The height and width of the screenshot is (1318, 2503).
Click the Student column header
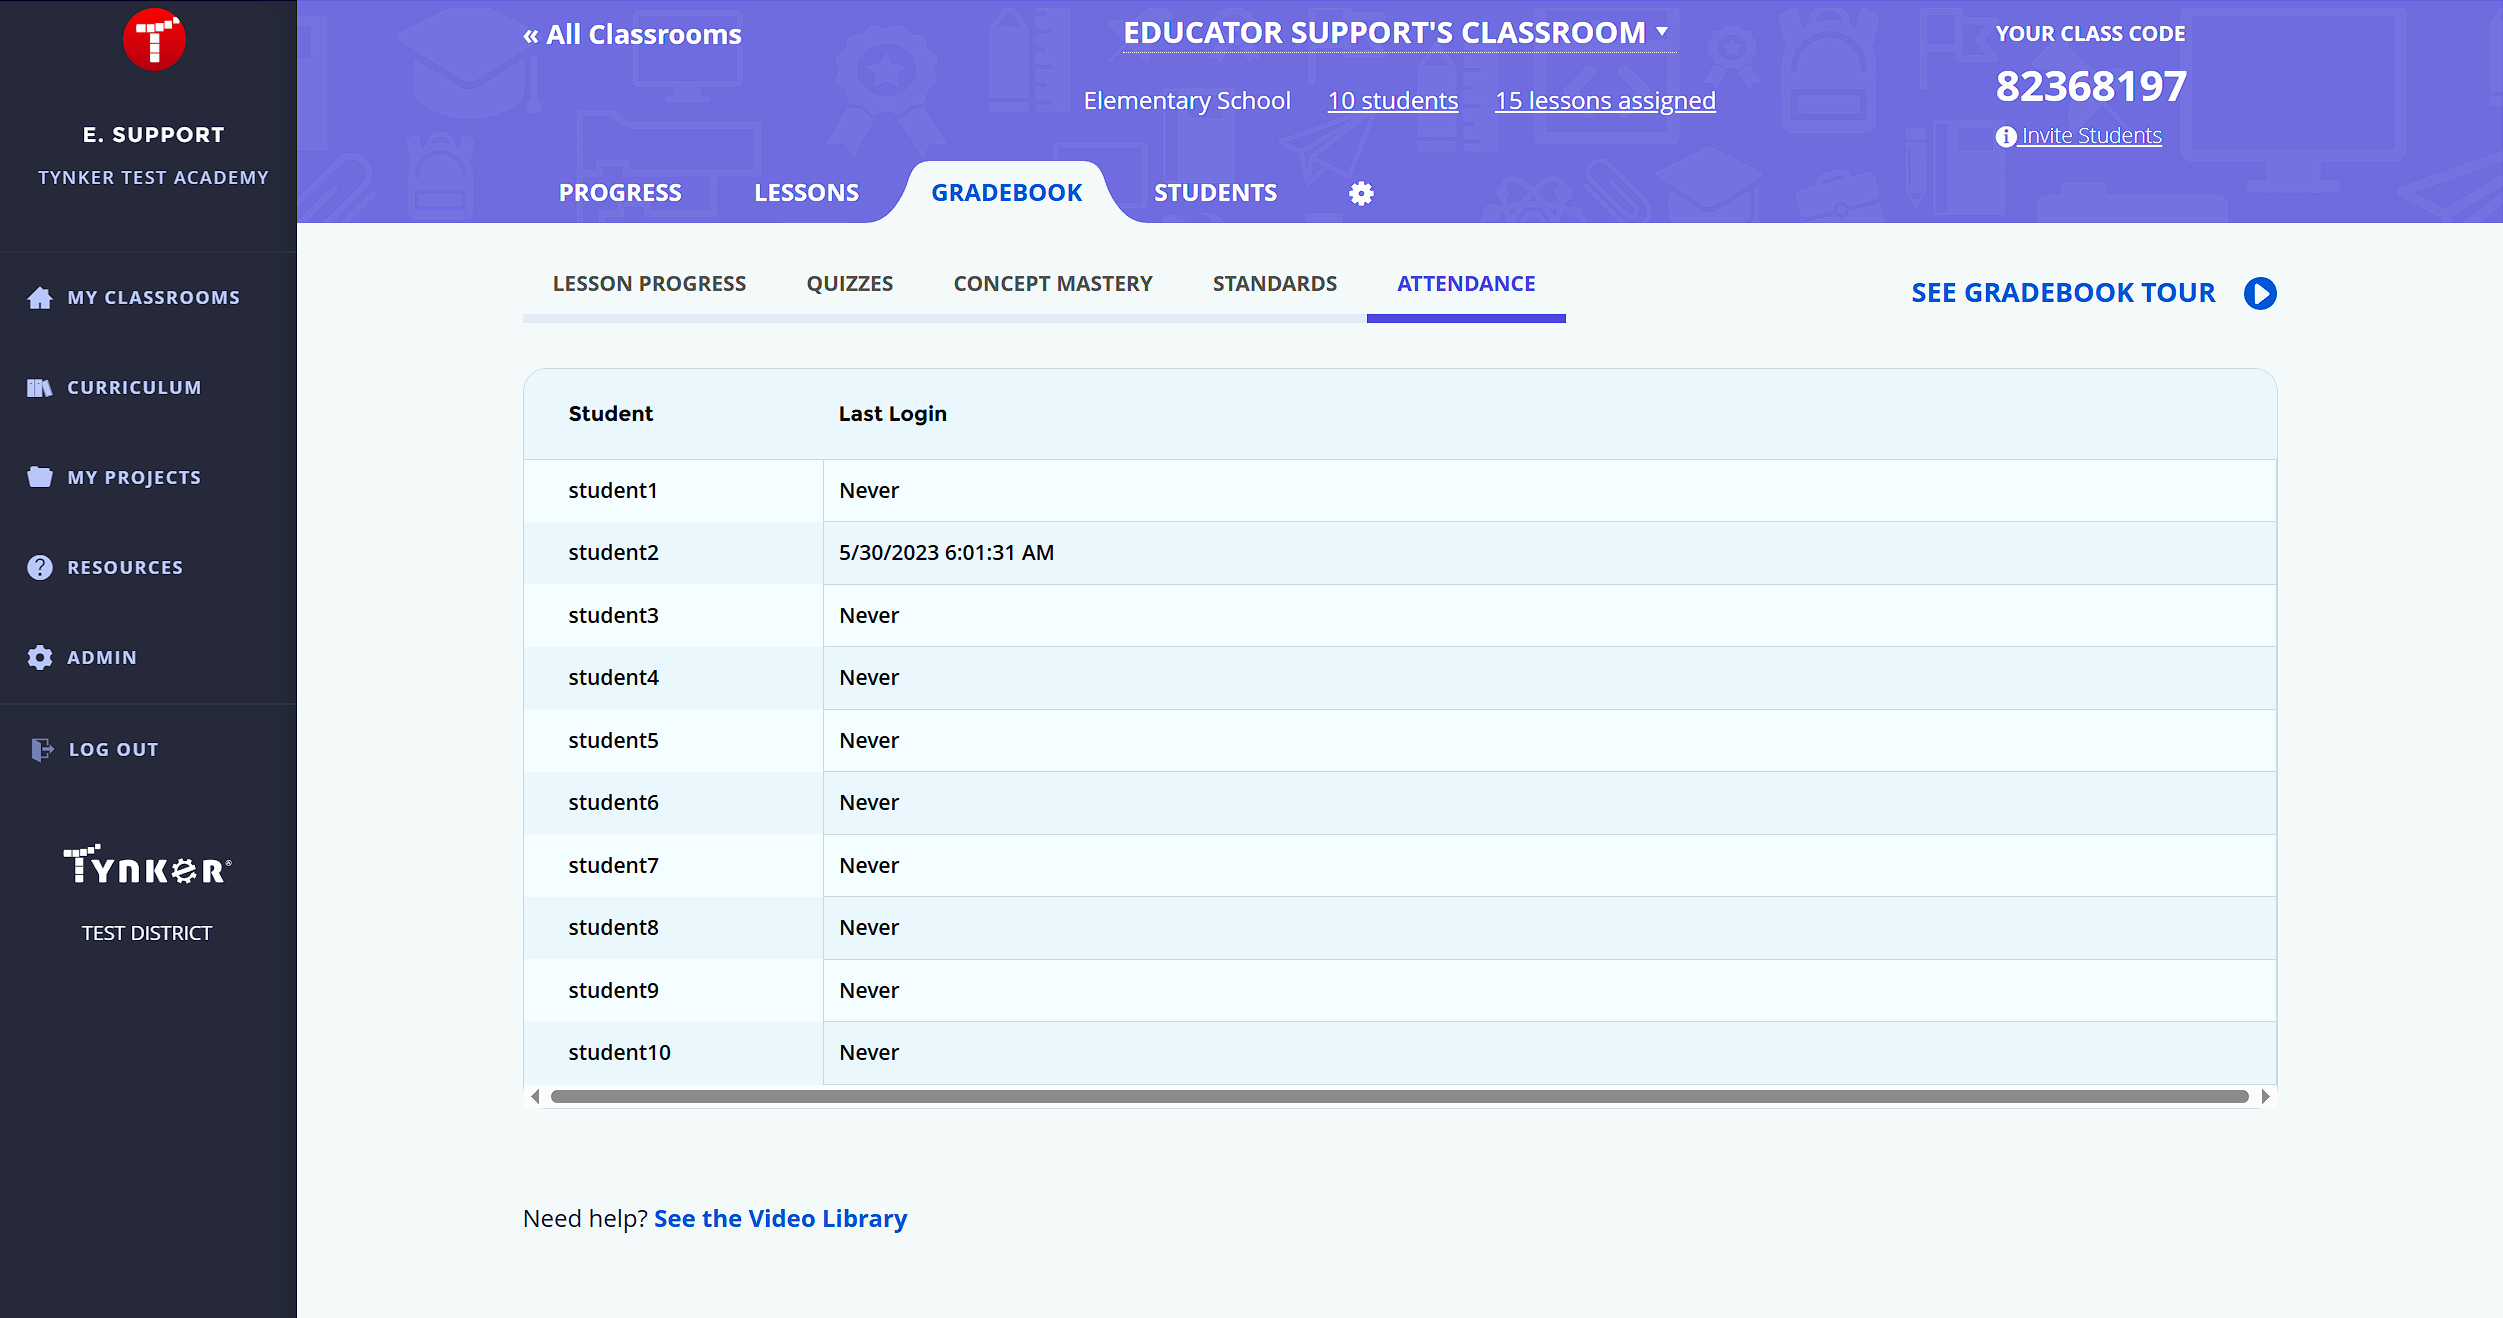click(610, 414)
